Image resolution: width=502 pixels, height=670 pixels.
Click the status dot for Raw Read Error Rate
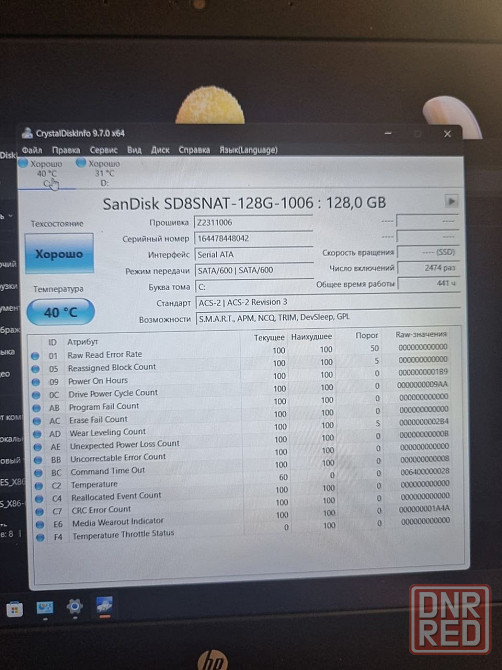(35, 356)
